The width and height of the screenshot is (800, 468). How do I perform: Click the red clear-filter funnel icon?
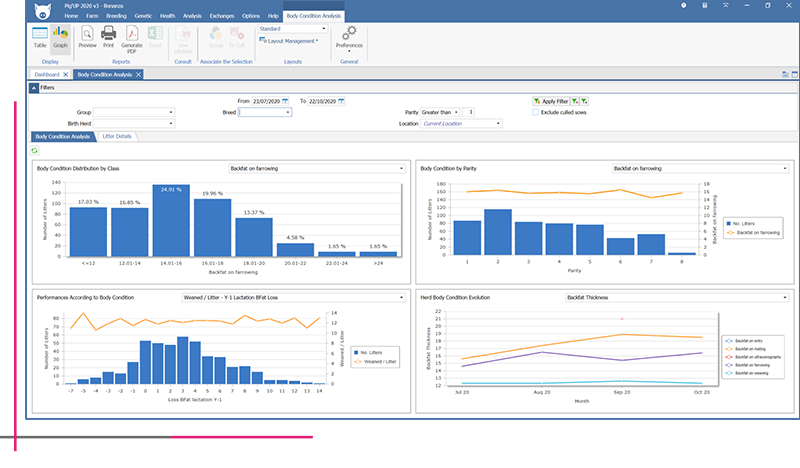[x=575, y=101]
